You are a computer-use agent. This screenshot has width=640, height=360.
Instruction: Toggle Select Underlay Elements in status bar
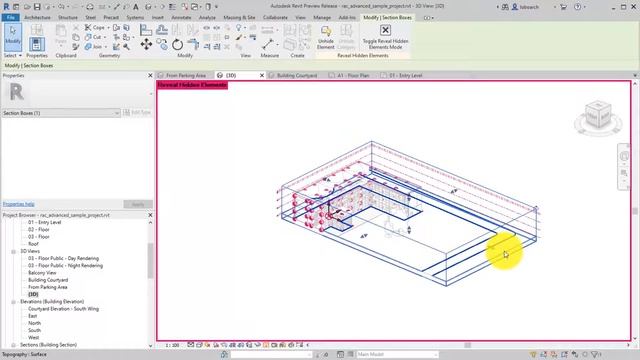543,354
